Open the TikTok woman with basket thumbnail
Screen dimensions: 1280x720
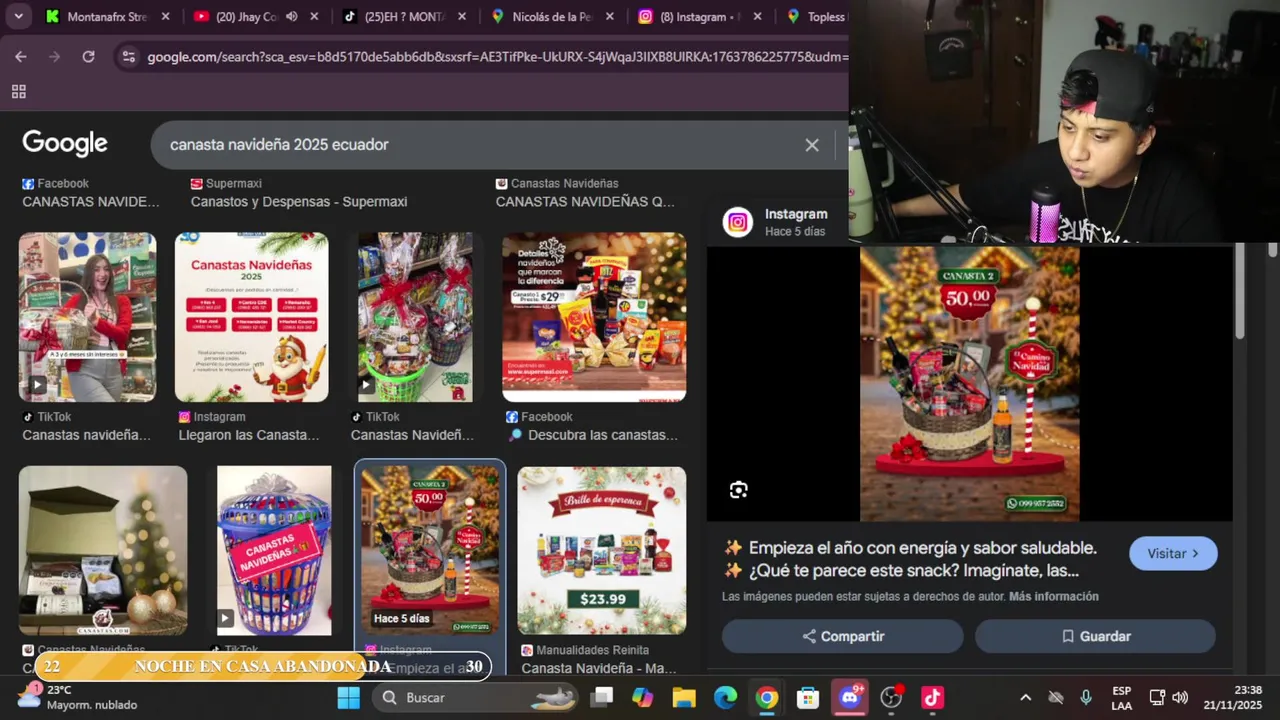click(x=88, y=317)
